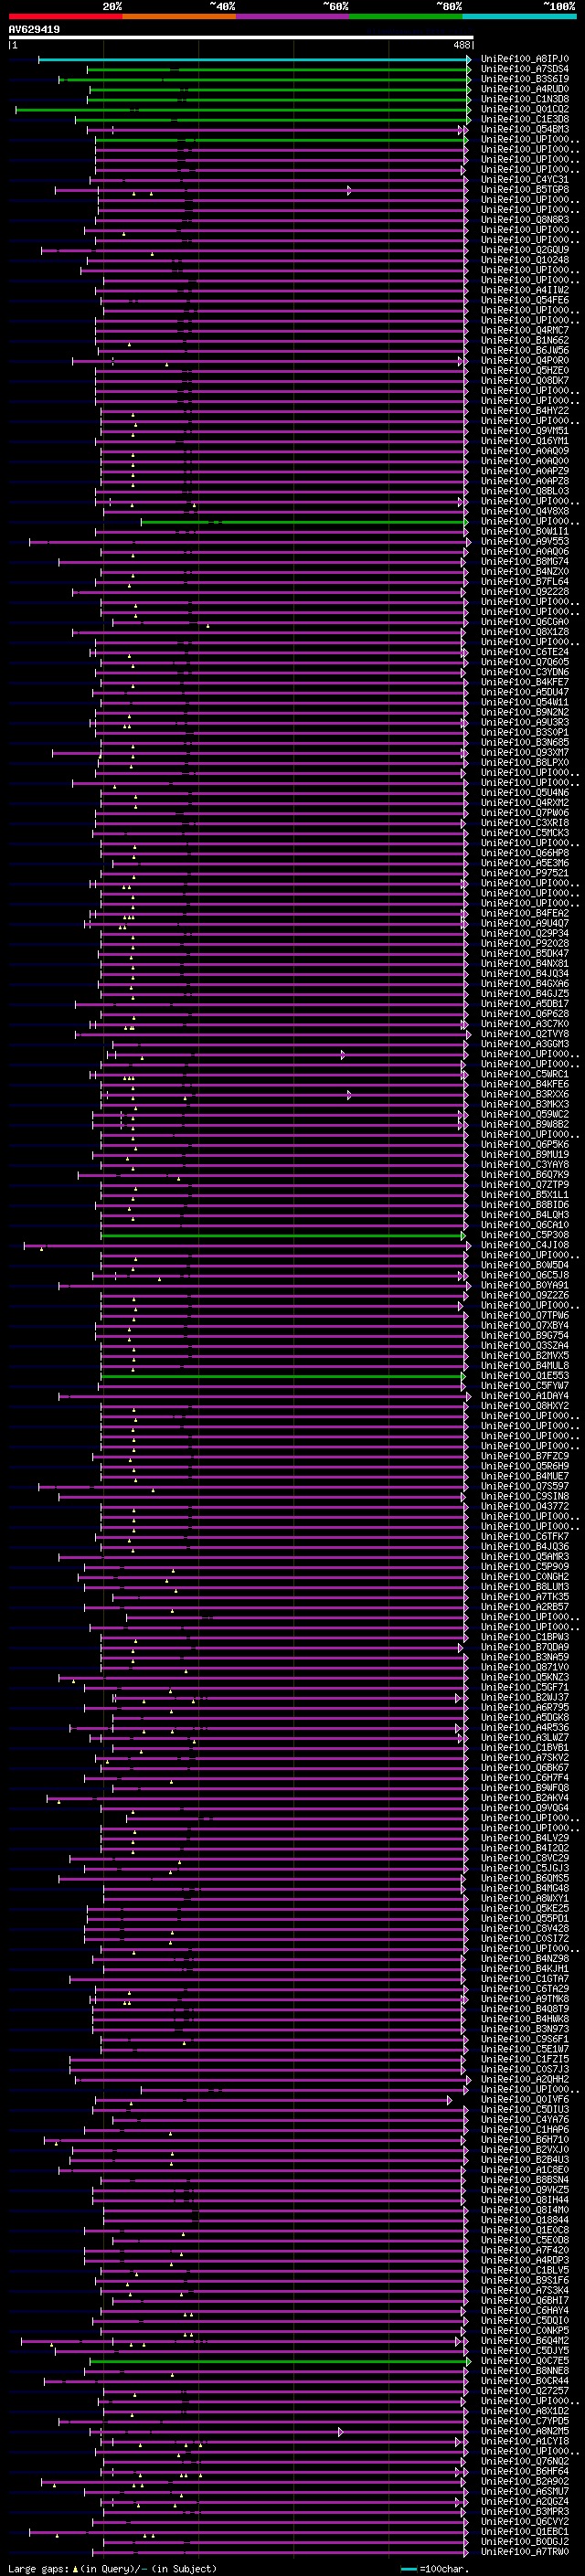585x2576 pixels.
Task: Select the UniRef100_A4IIW2 label
Action: (x=525, y=290)
